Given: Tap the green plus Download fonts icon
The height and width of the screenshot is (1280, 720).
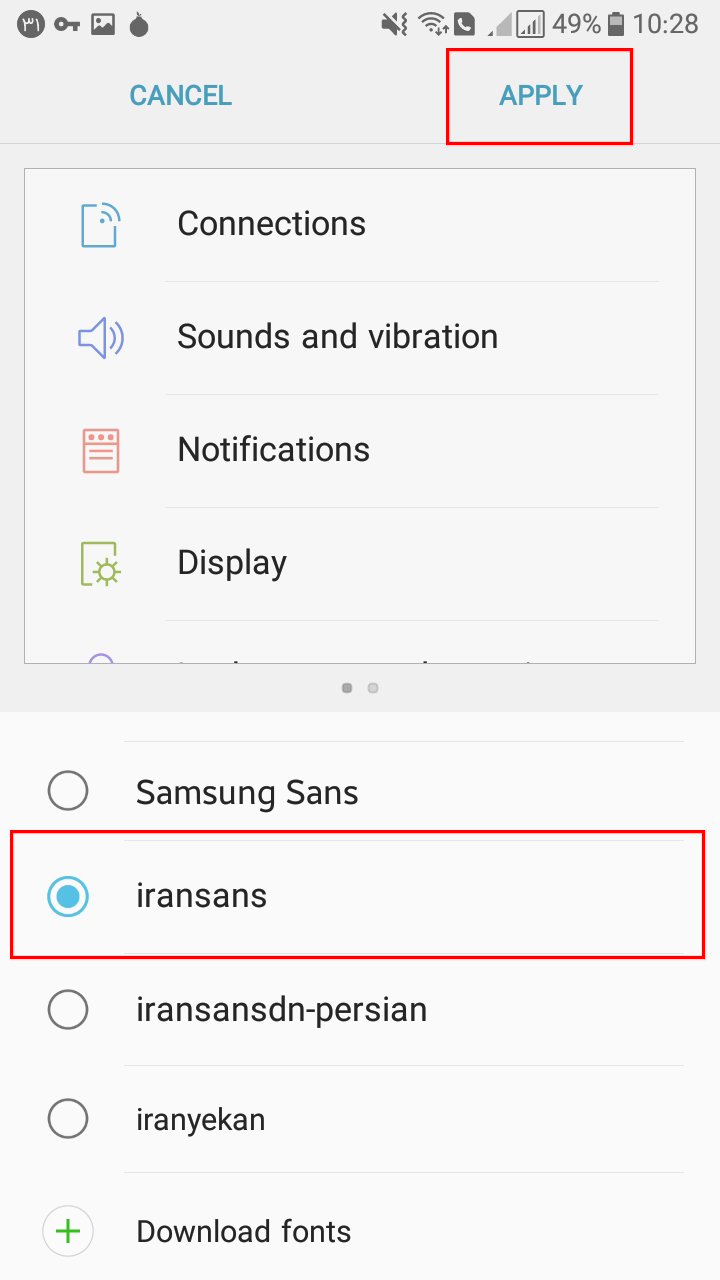Looking at the screenshot, I should 68,1231.
